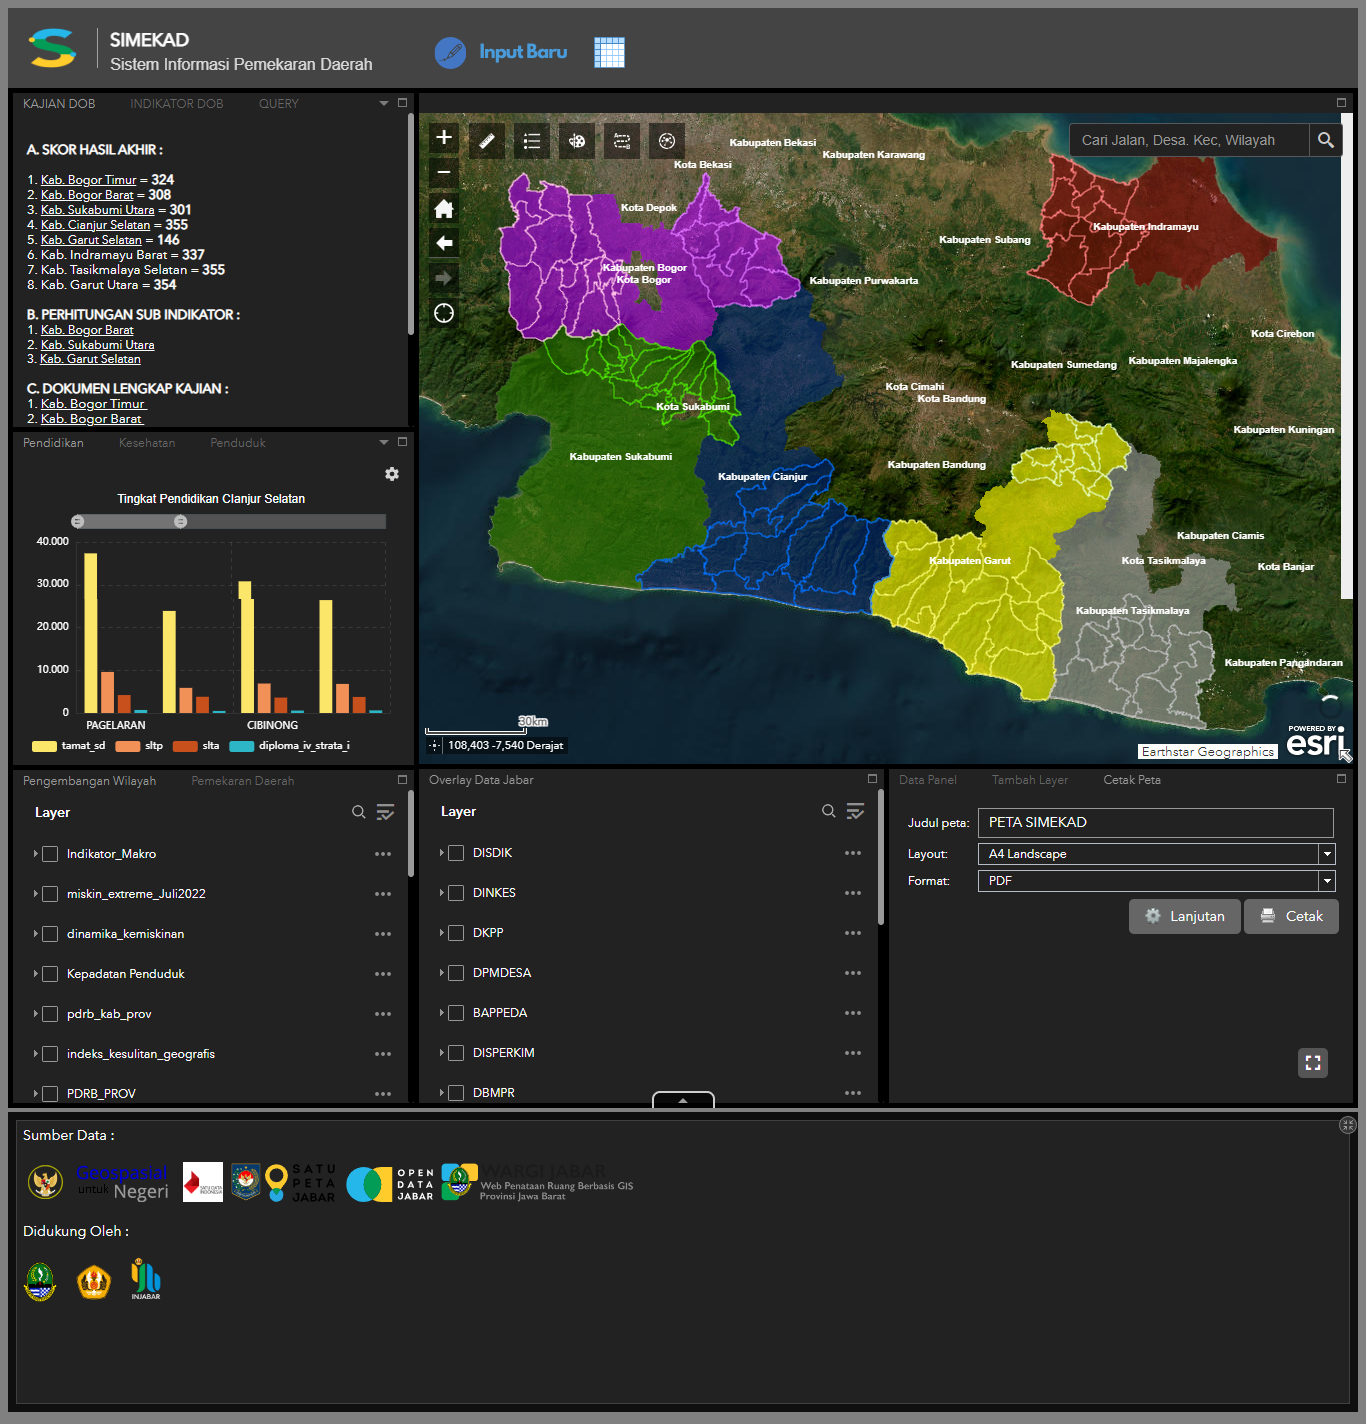Open the ruler measurement tool

pyautogui.click(x=487, y=141)
